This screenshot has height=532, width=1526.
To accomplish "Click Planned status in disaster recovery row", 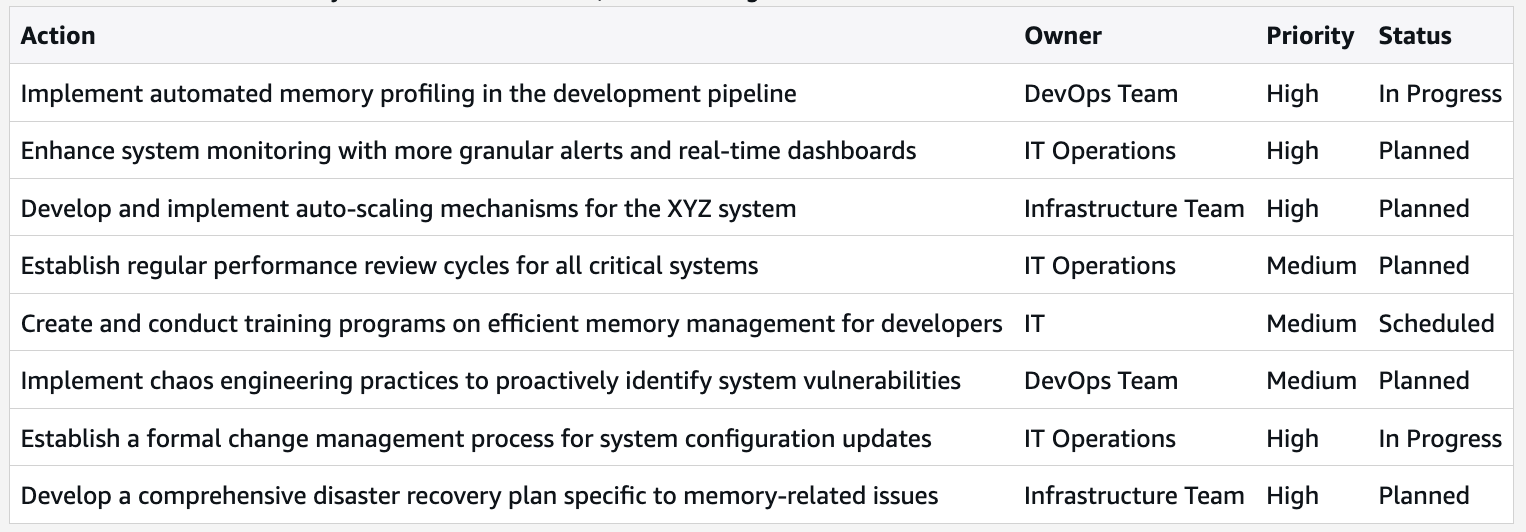I will [x=1424, y=496].
